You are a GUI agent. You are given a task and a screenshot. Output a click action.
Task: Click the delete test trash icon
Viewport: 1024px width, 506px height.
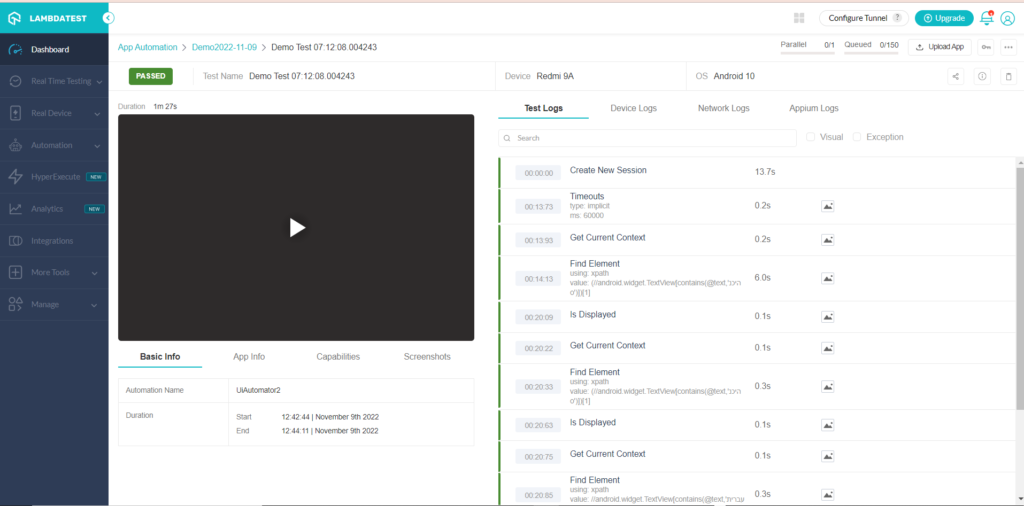[x=1008, y=76]
